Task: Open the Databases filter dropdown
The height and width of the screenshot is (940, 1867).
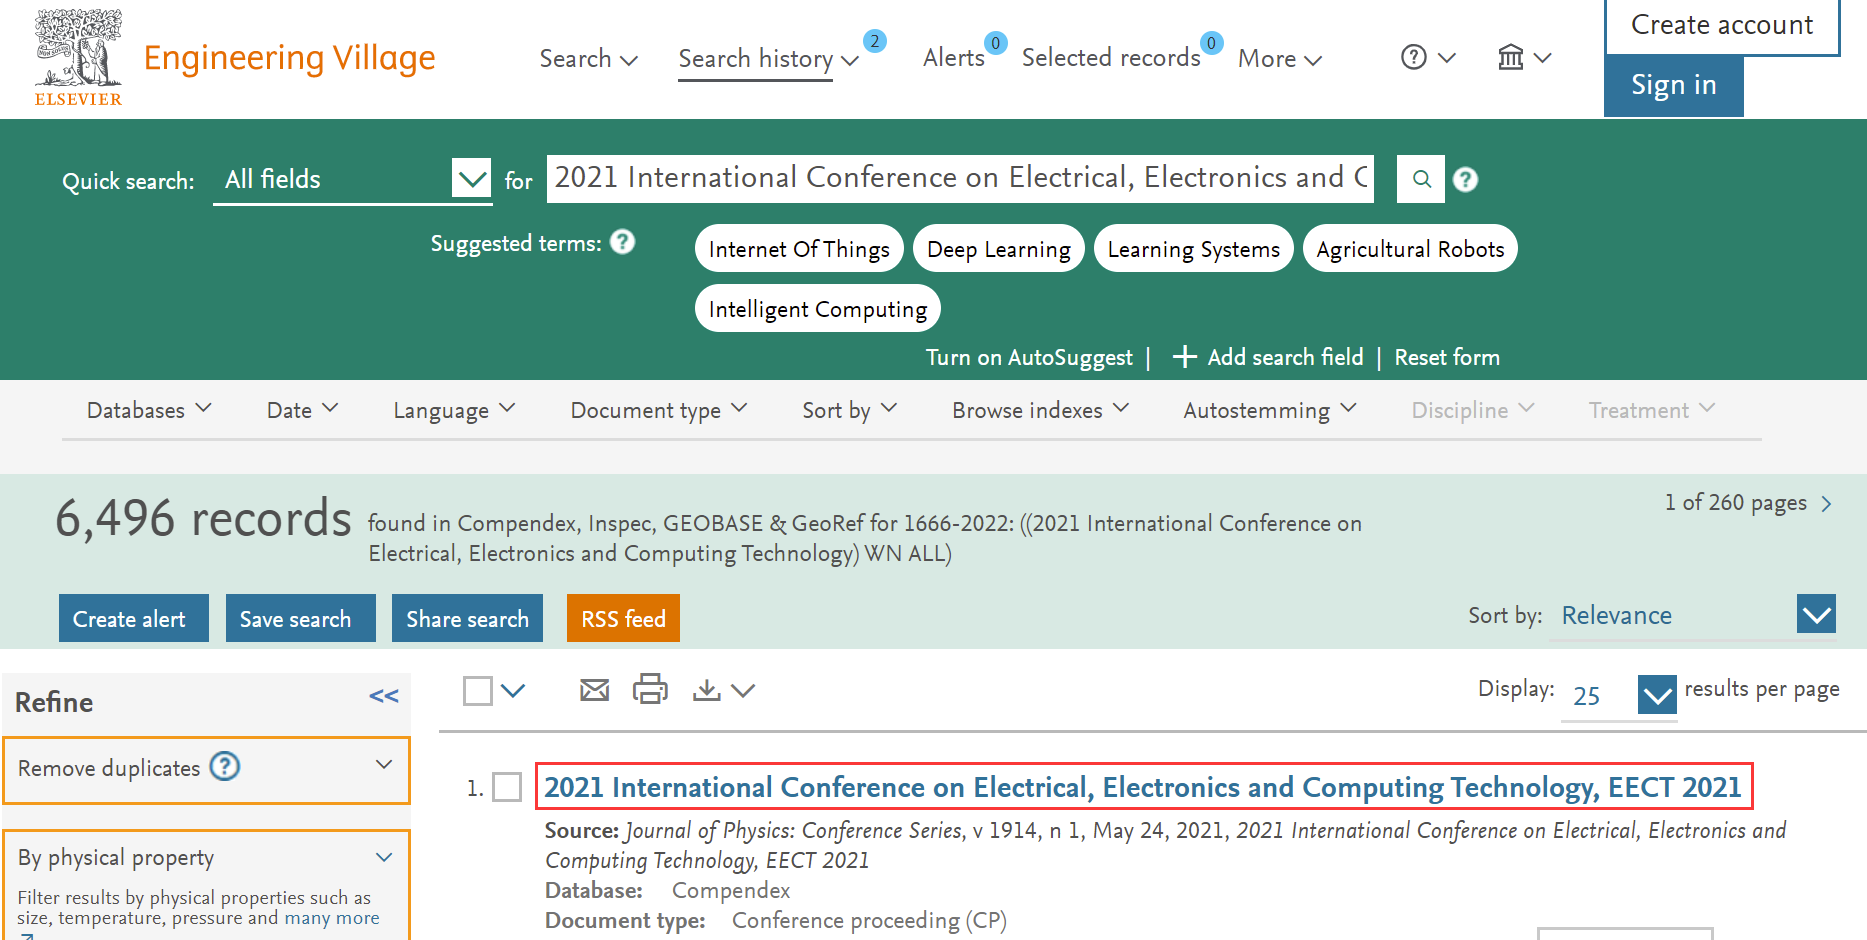Action: pos(149,410)
